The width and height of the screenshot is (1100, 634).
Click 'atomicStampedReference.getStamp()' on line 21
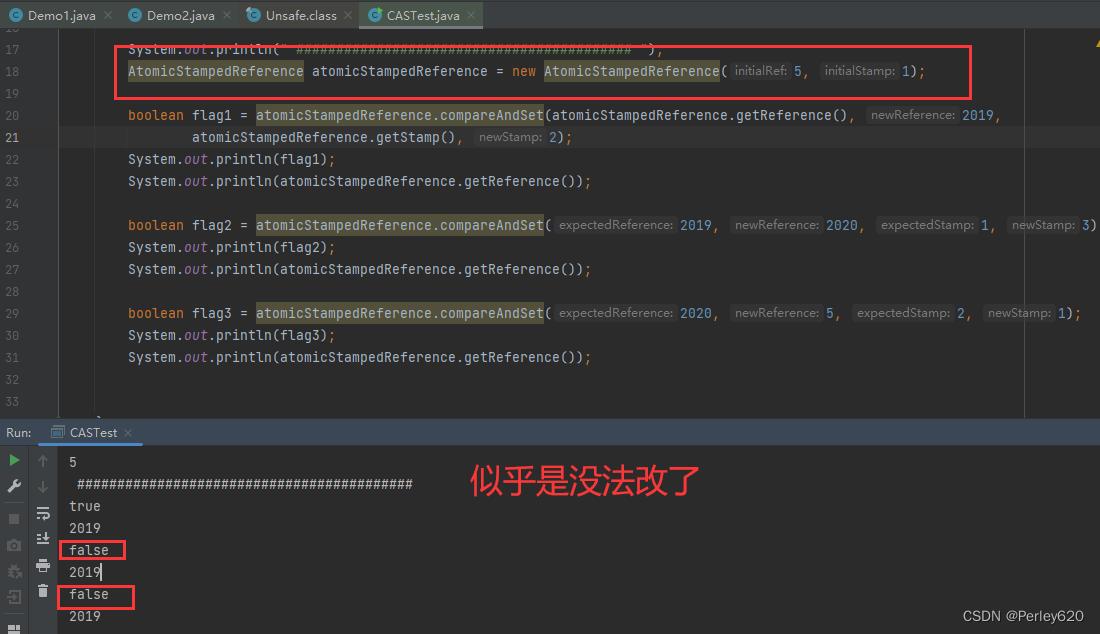click(x=323, y=137)
